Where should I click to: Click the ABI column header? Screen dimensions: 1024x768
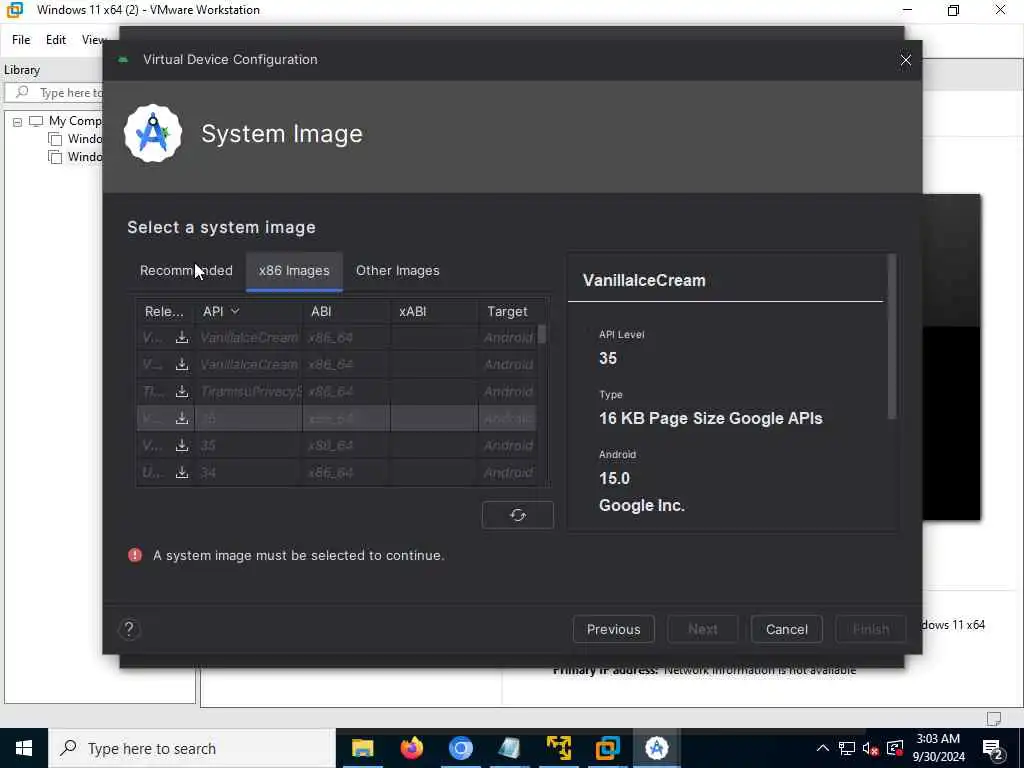click(x=346, y=312)
